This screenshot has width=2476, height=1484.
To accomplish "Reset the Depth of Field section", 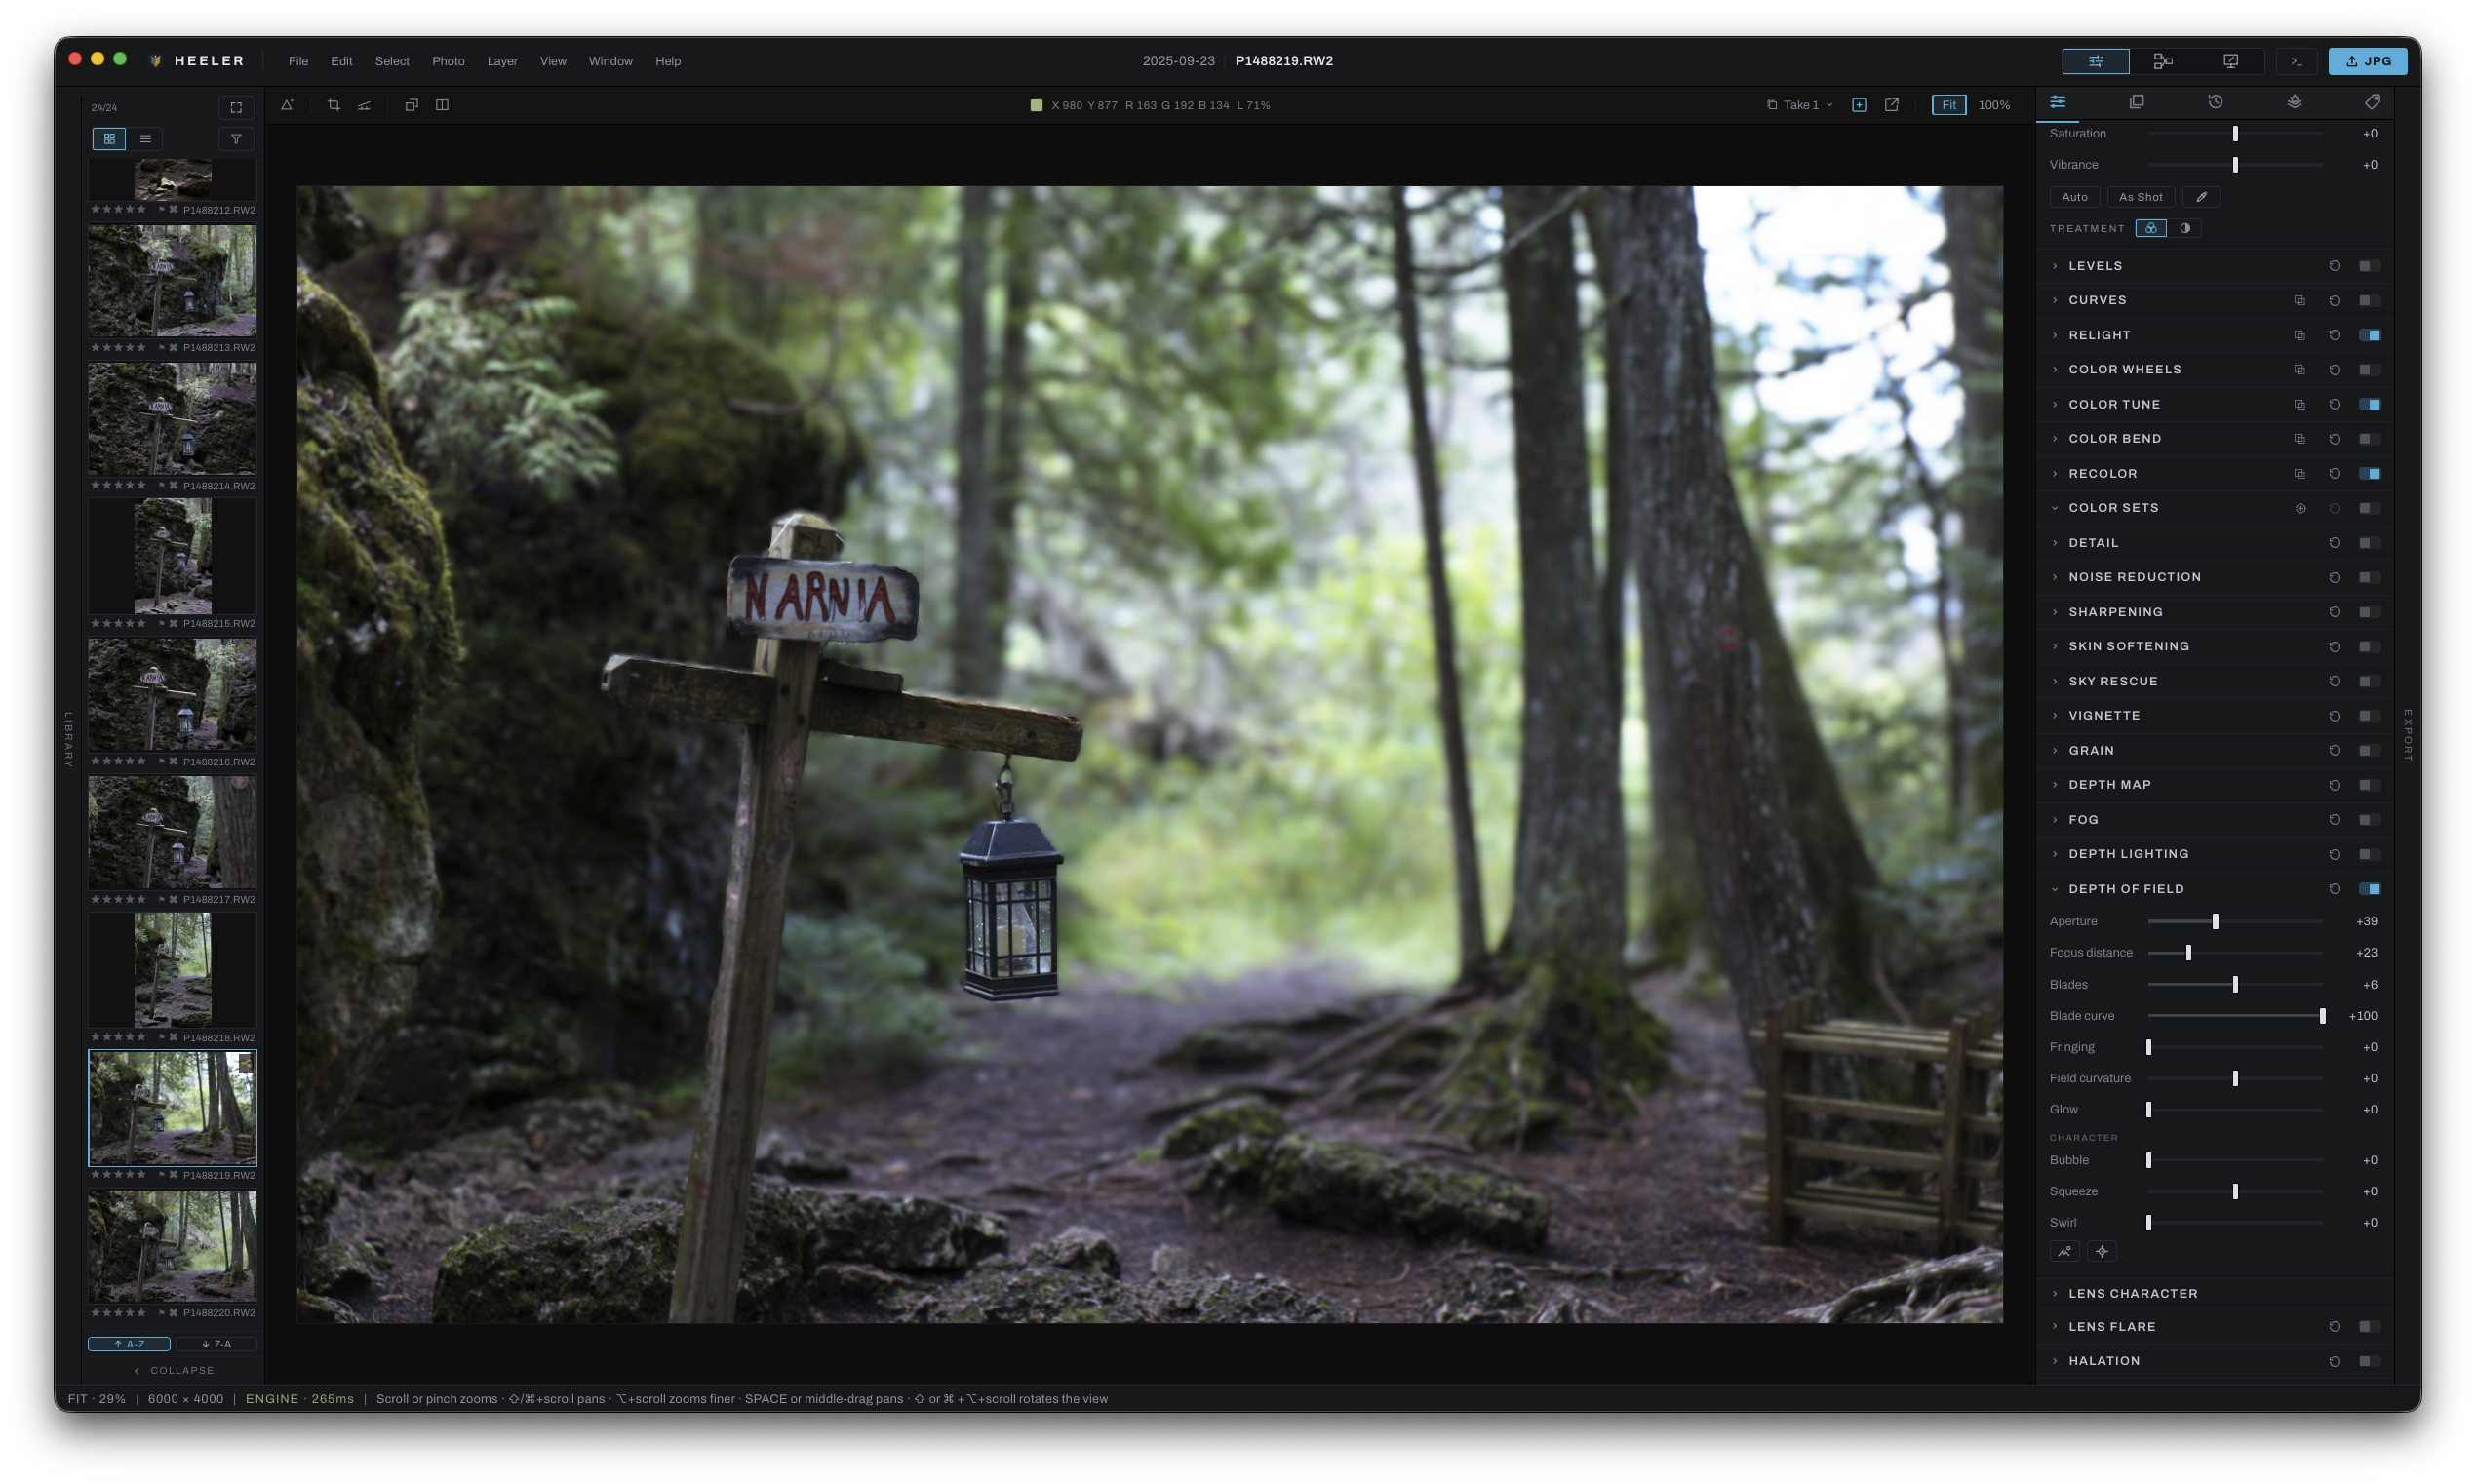I will point(2334,889).
